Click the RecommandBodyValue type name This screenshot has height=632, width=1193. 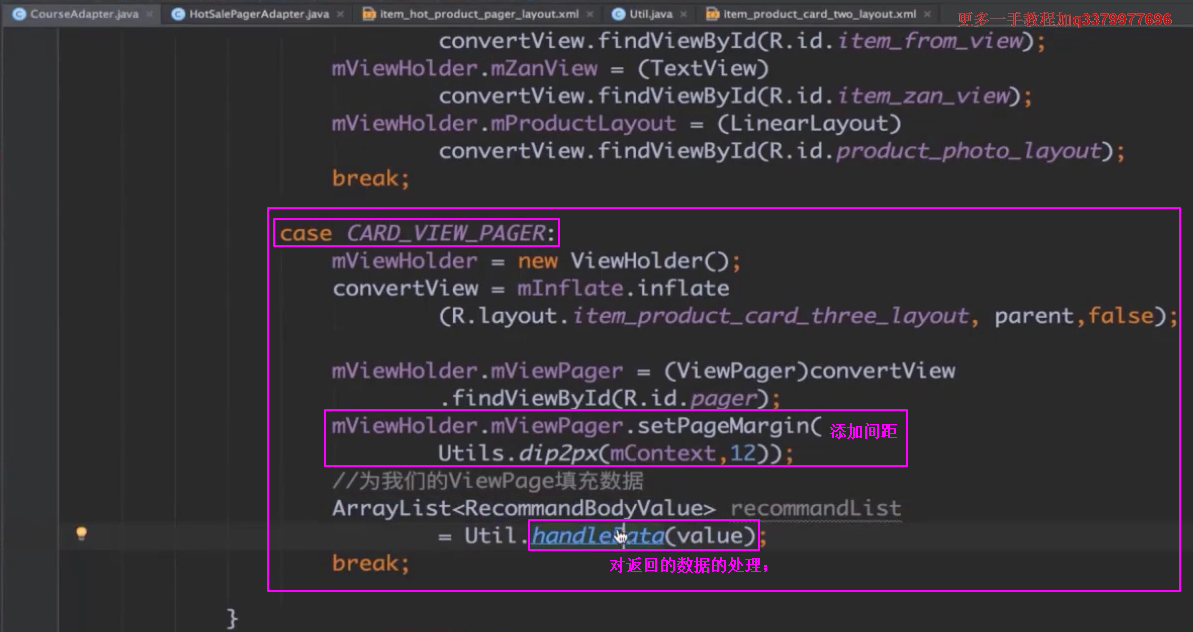pyautogui.click(x=584, y=508)
